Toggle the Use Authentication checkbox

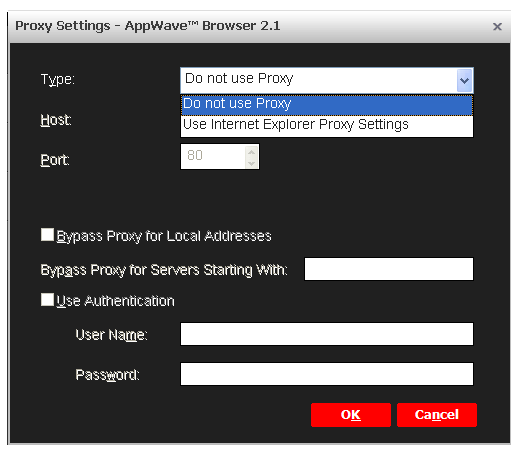(47, 299)
